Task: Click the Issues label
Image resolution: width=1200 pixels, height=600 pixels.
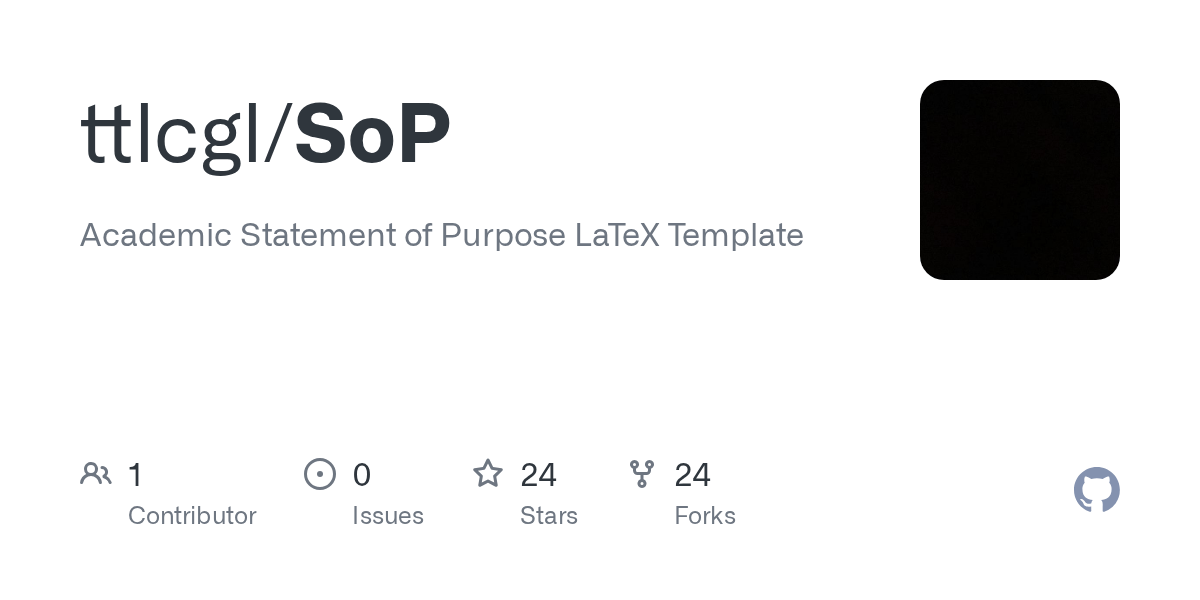Action: pos(388,516)
